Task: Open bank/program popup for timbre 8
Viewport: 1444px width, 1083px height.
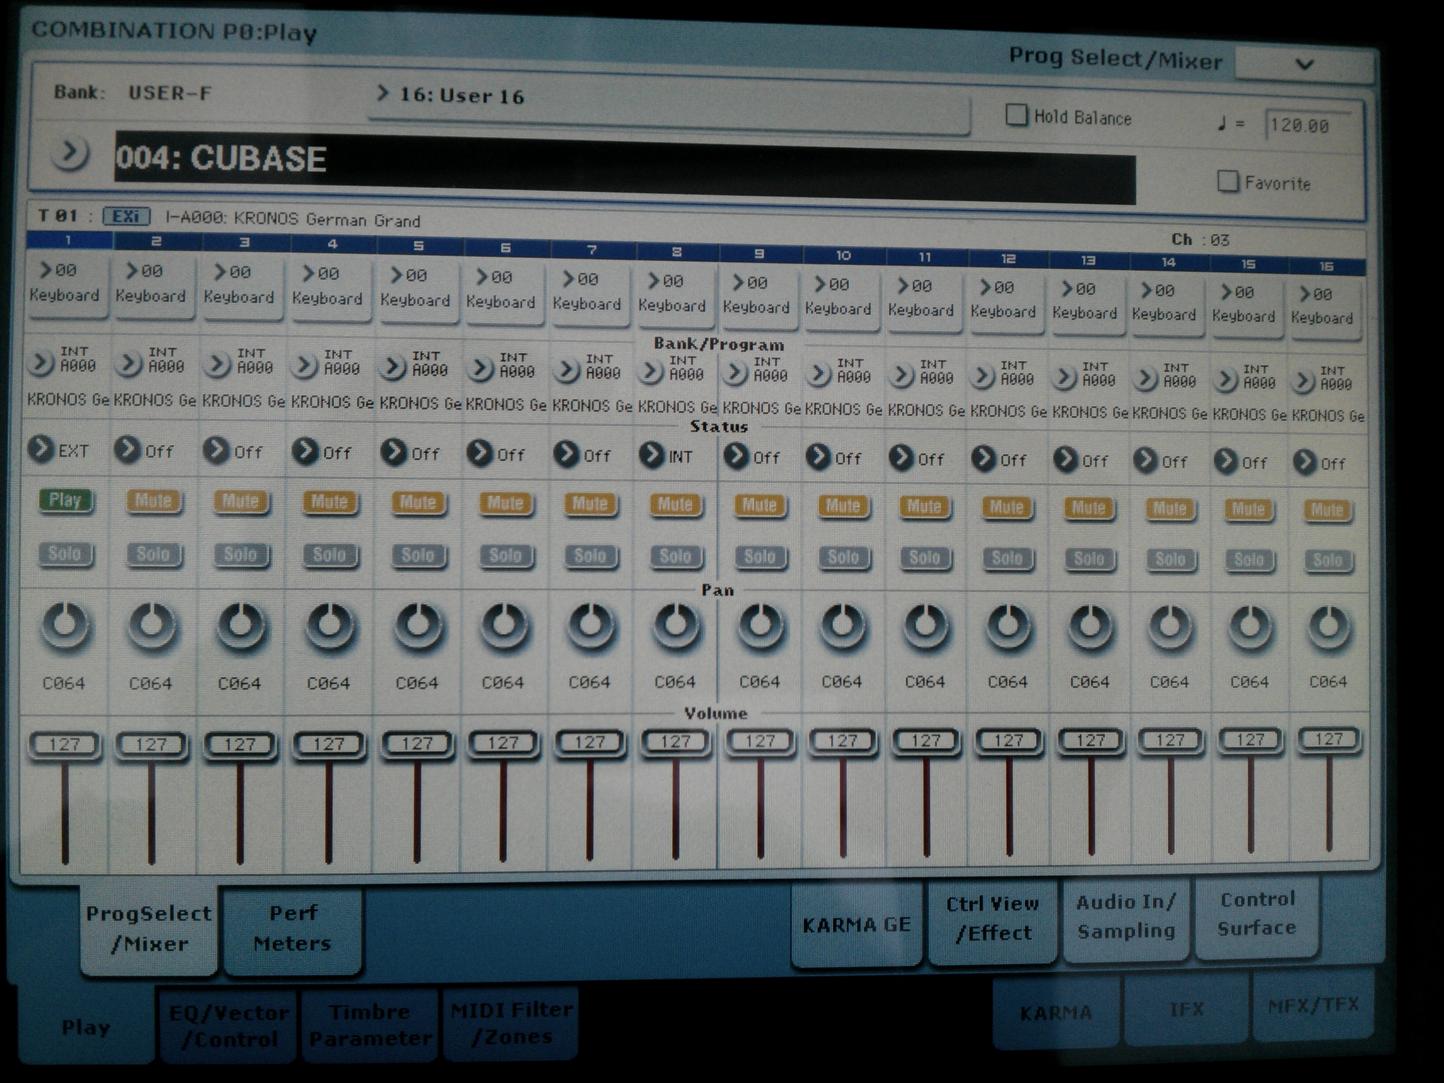Action: (651, 372)
